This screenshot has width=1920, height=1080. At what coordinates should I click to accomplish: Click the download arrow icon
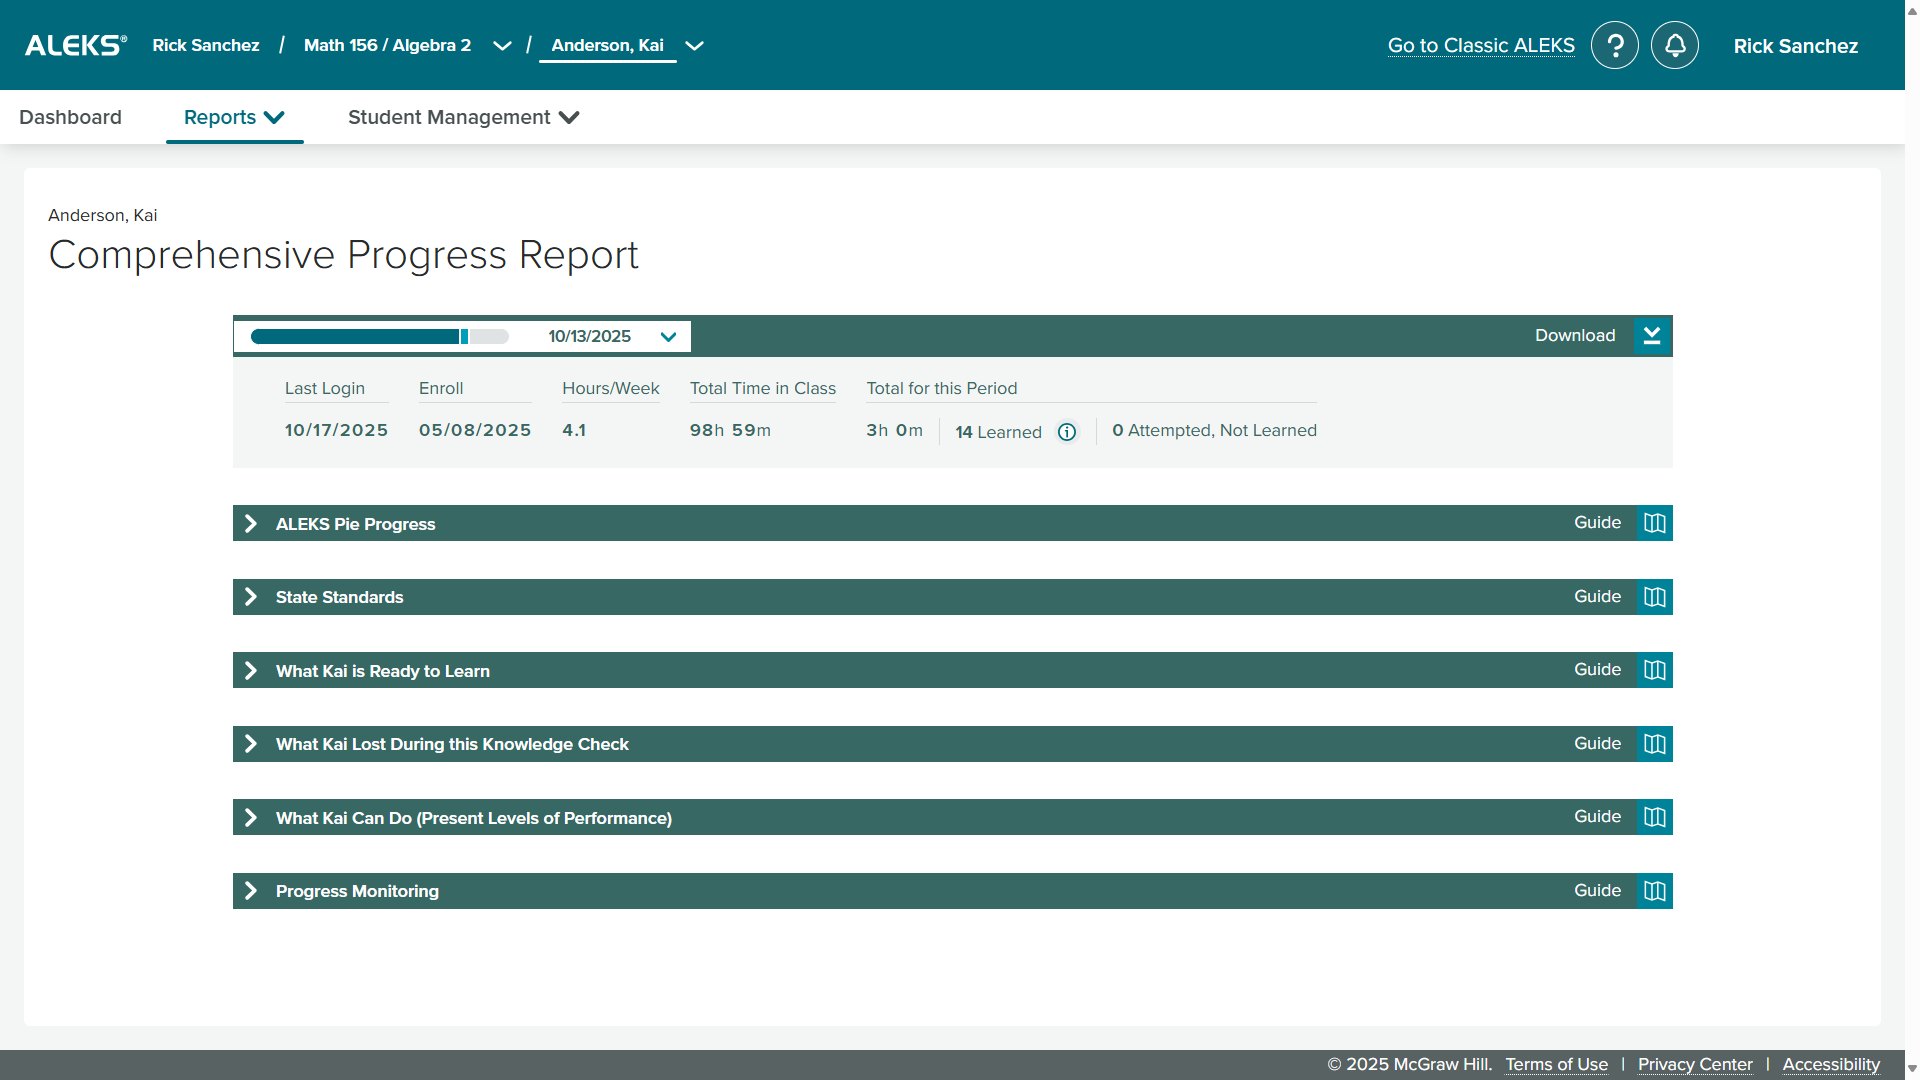click(x=1652, y=336)
